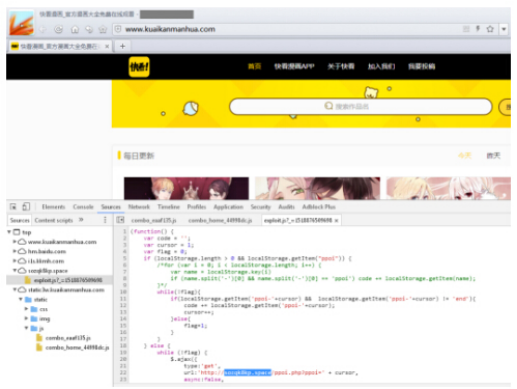Switch to the Adblock Plus DevTools tab
This screenshot has height=389, width=517.
coord(319,207)
